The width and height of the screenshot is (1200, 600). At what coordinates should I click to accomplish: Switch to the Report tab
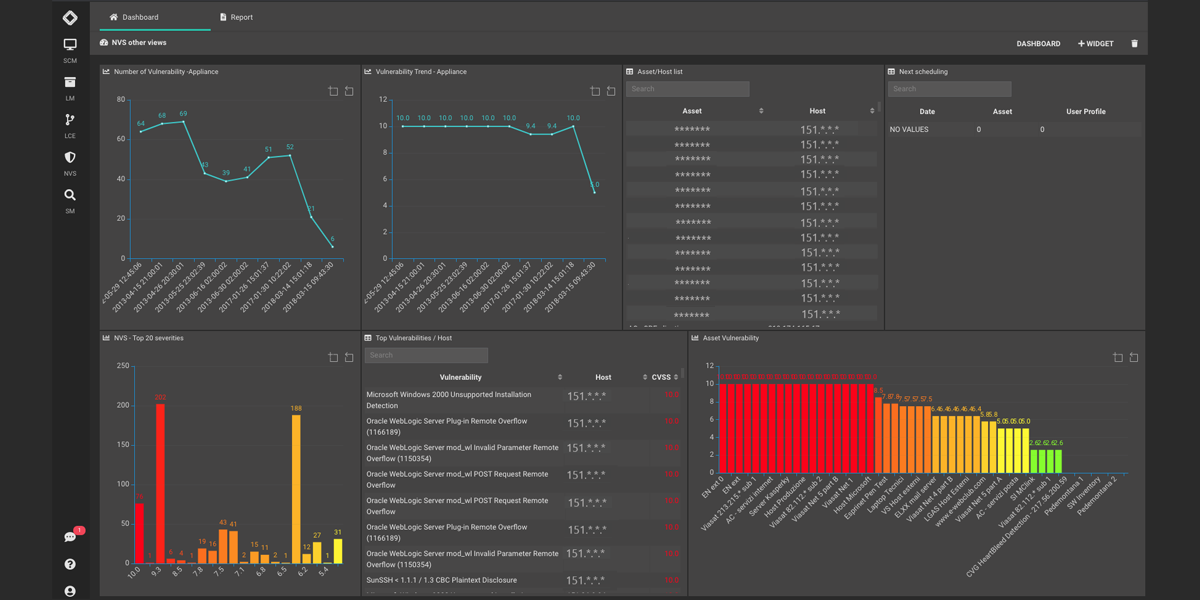(x=235, y=17)
